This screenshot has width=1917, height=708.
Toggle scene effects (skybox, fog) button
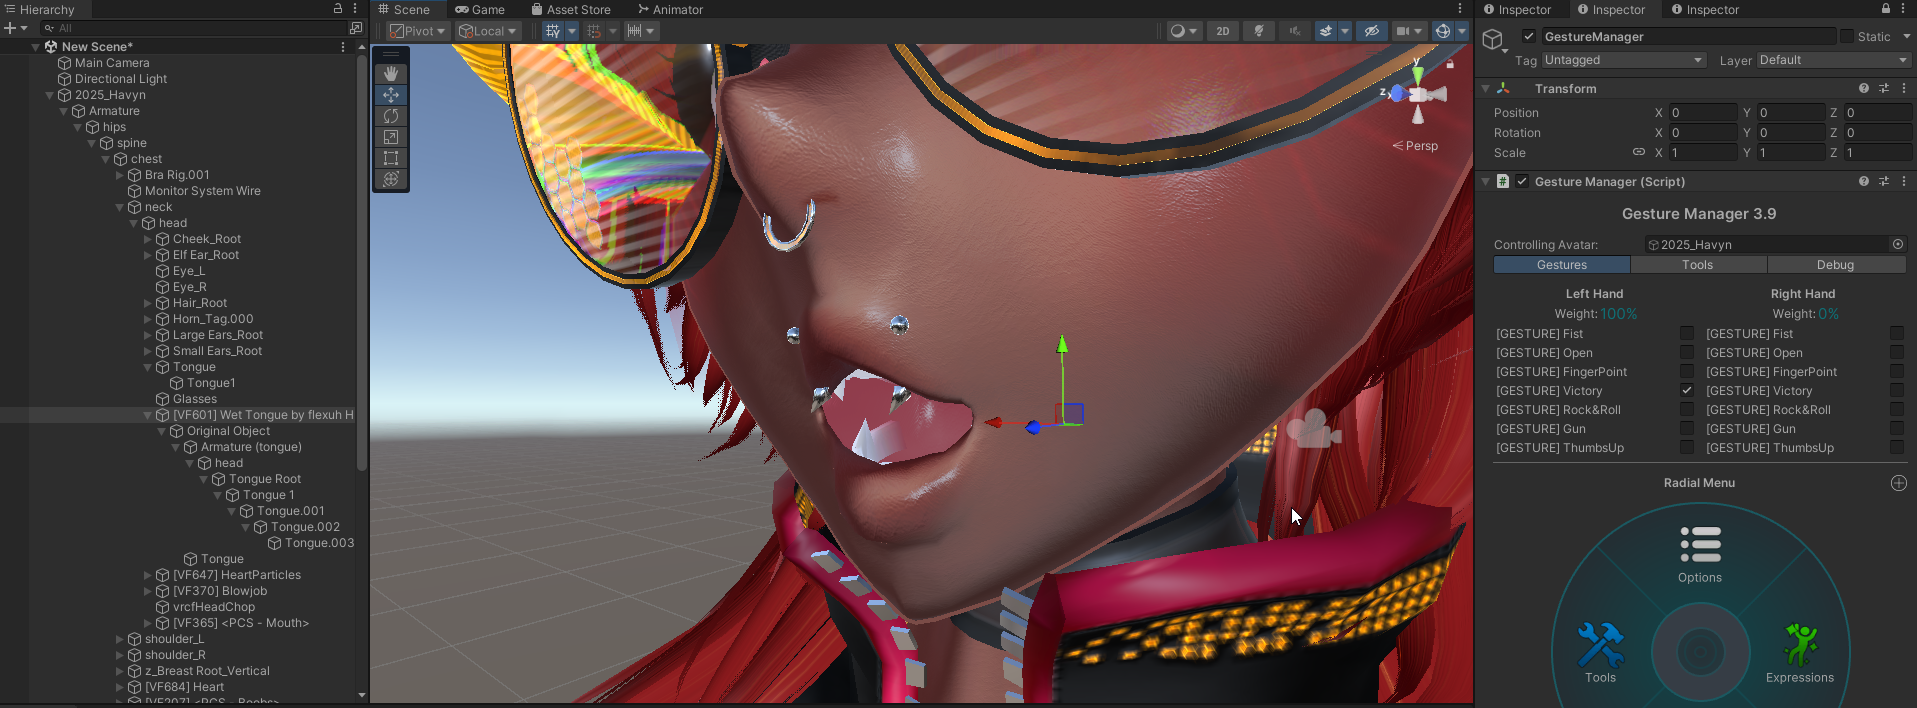tap(1326, 31)
